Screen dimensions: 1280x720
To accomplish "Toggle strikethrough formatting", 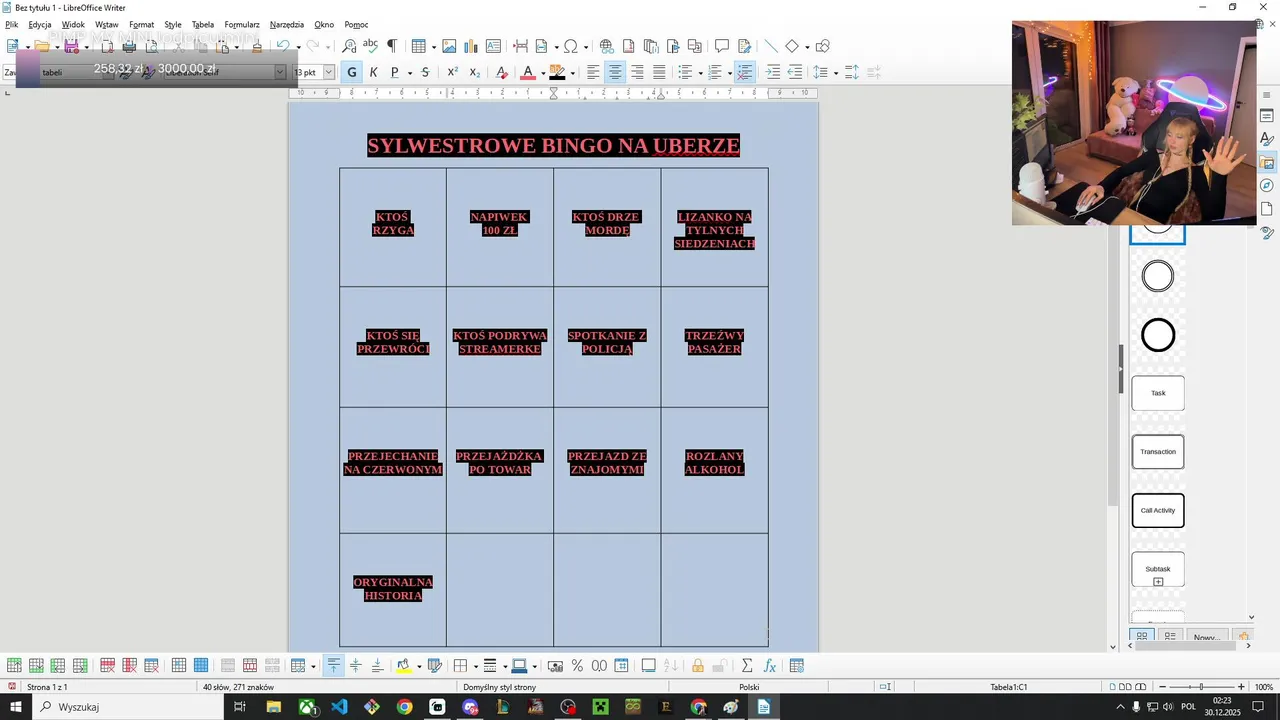I will [425, 72].
